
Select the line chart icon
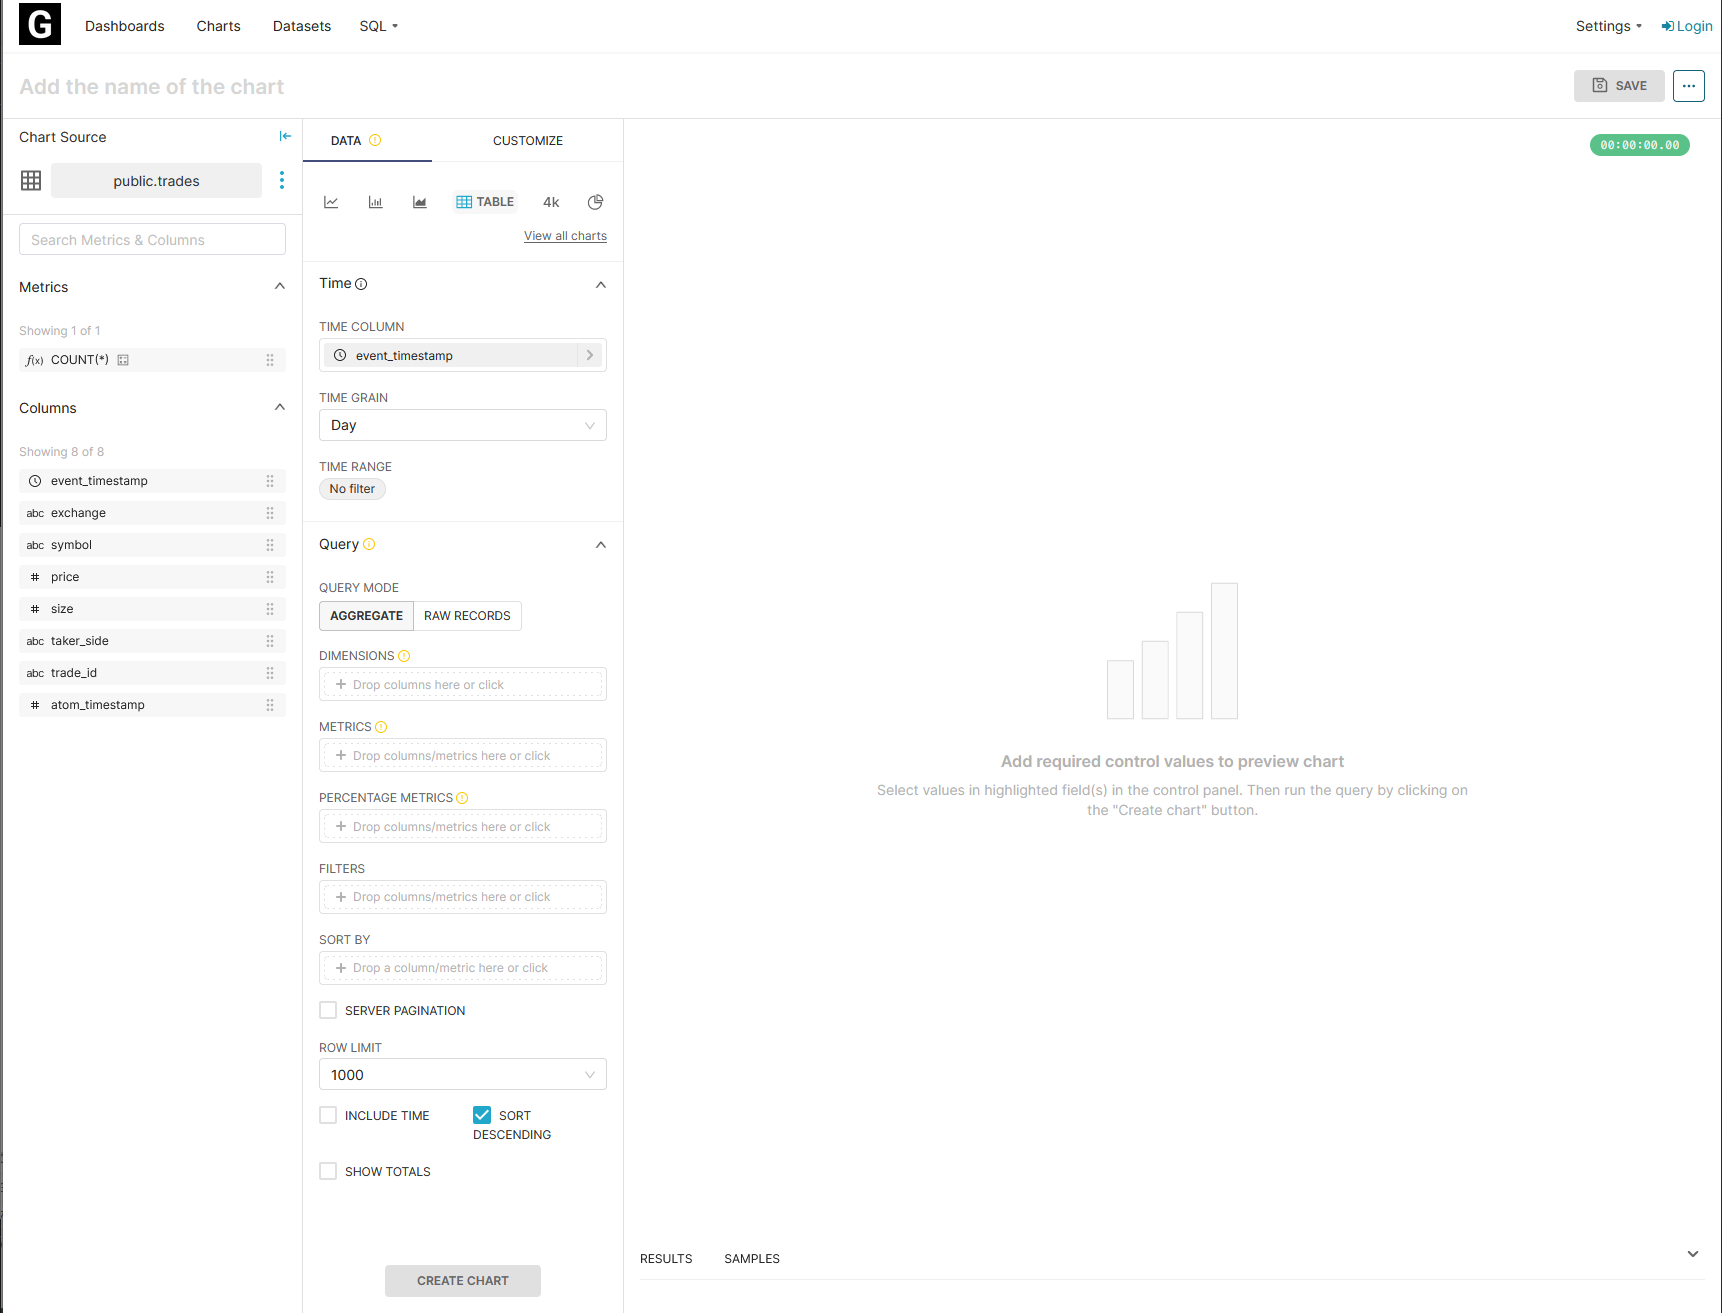tap(331, 202)
